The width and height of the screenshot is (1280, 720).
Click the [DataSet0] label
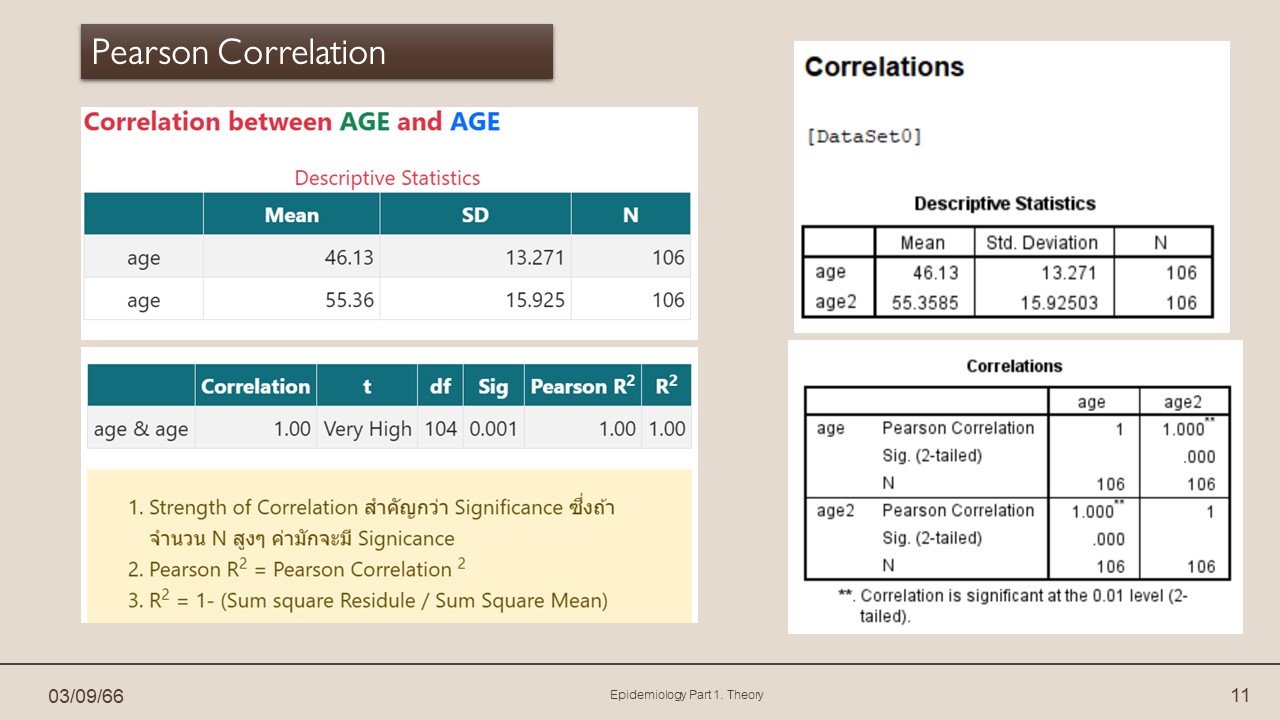coord(864,137)
